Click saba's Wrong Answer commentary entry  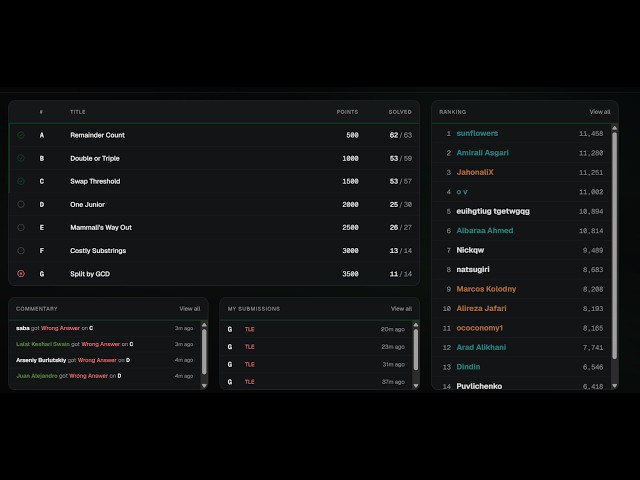pos(104,328)
